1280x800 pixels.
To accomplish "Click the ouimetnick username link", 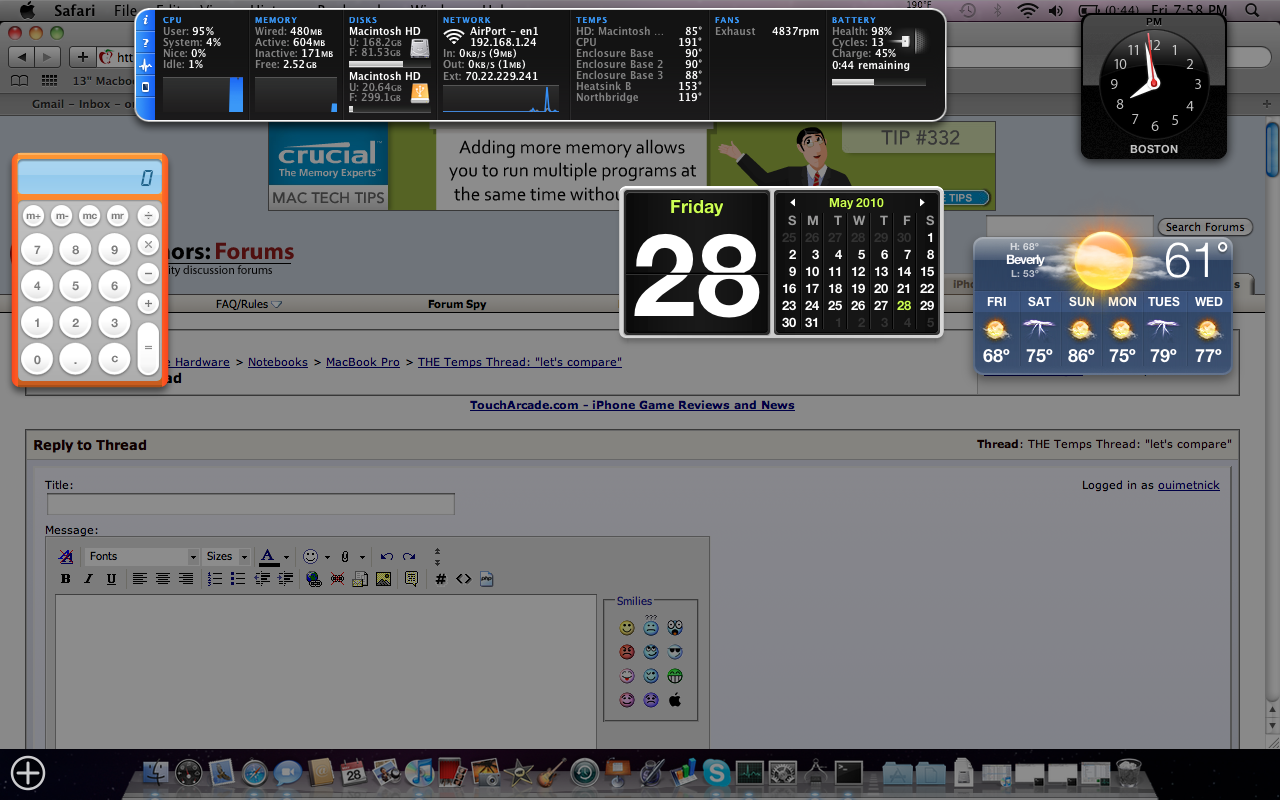I will [x=1189, y=485].
